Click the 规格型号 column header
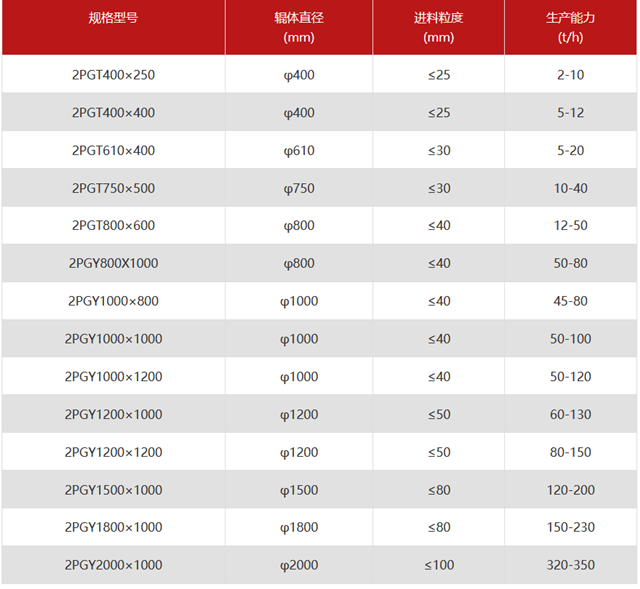640x589 pixels. [x=113, y=19]
